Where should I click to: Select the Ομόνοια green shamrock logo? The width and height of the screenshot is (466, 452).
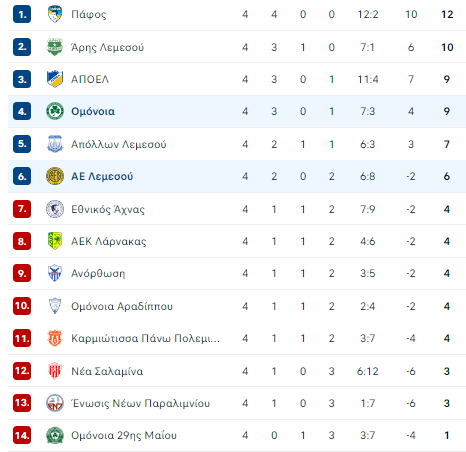(55, 111)
